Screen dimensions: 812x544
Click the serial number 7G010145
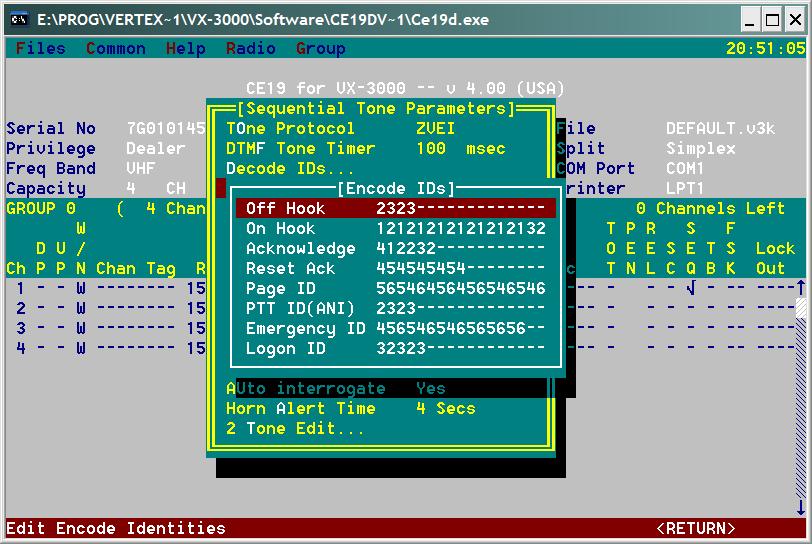pyautogui.click(x=166, y=128)
